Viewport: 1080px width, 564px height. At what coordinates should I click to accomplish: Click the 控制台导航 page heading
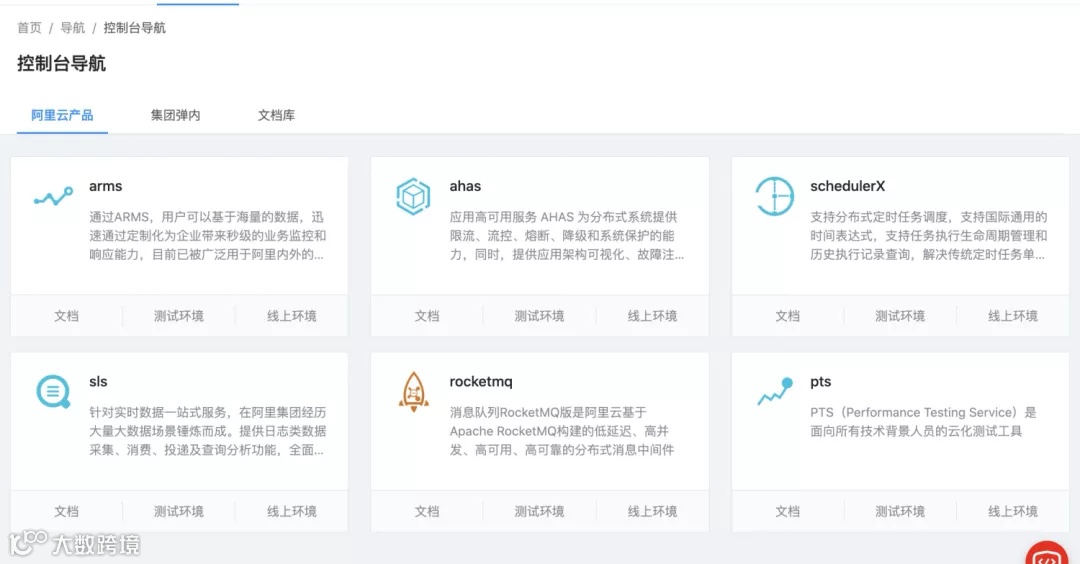tap(61, 63)
